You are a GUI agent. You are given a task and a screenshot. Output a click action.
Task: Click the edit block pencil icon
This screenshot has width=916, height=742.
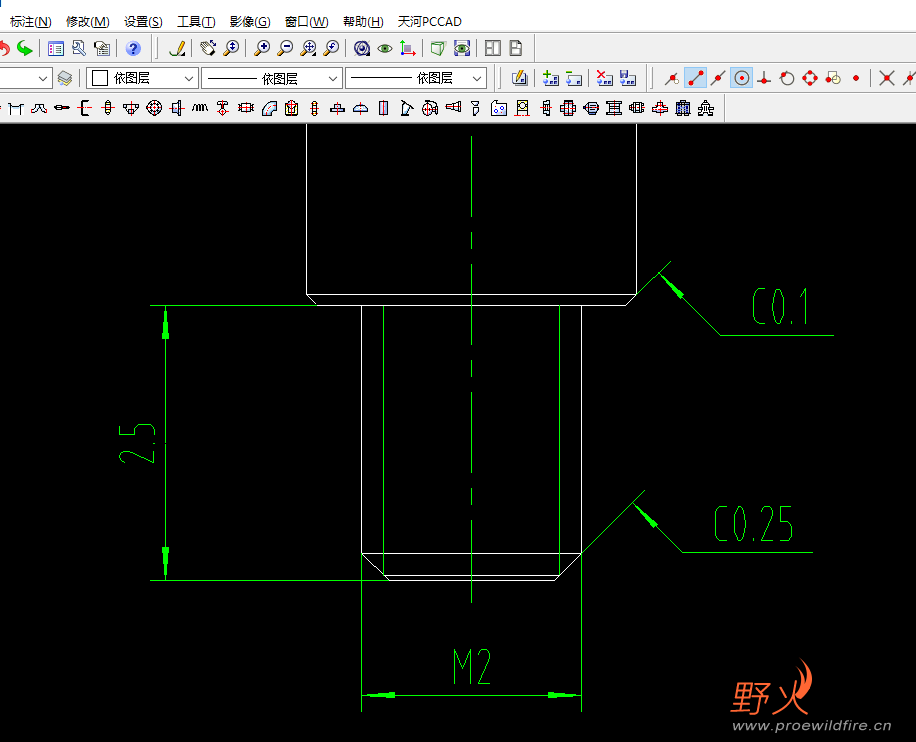pyautogui.click(x=519, y=78)
